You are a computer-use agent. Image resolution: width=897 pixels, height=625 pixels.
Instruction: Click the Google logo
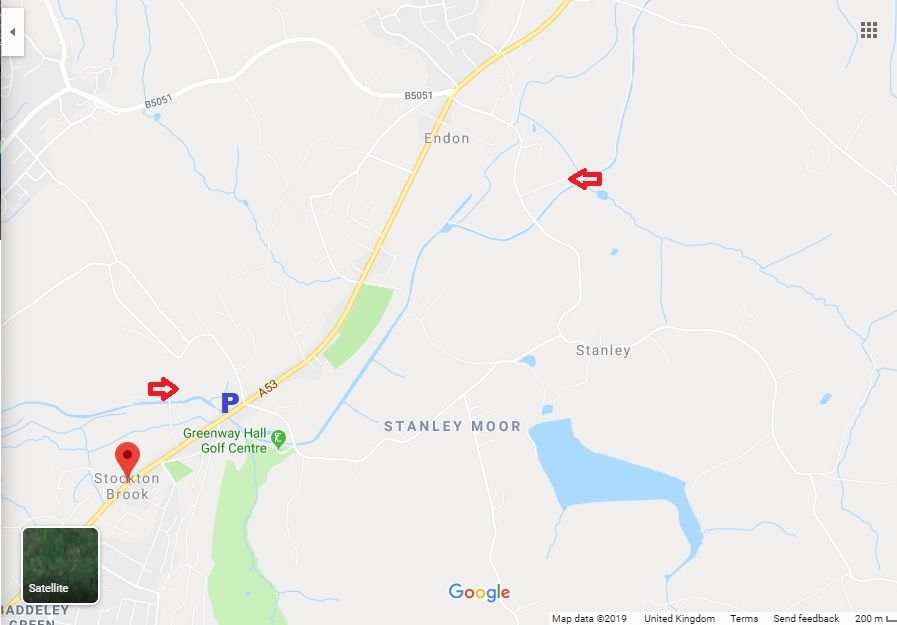point(479,592)
